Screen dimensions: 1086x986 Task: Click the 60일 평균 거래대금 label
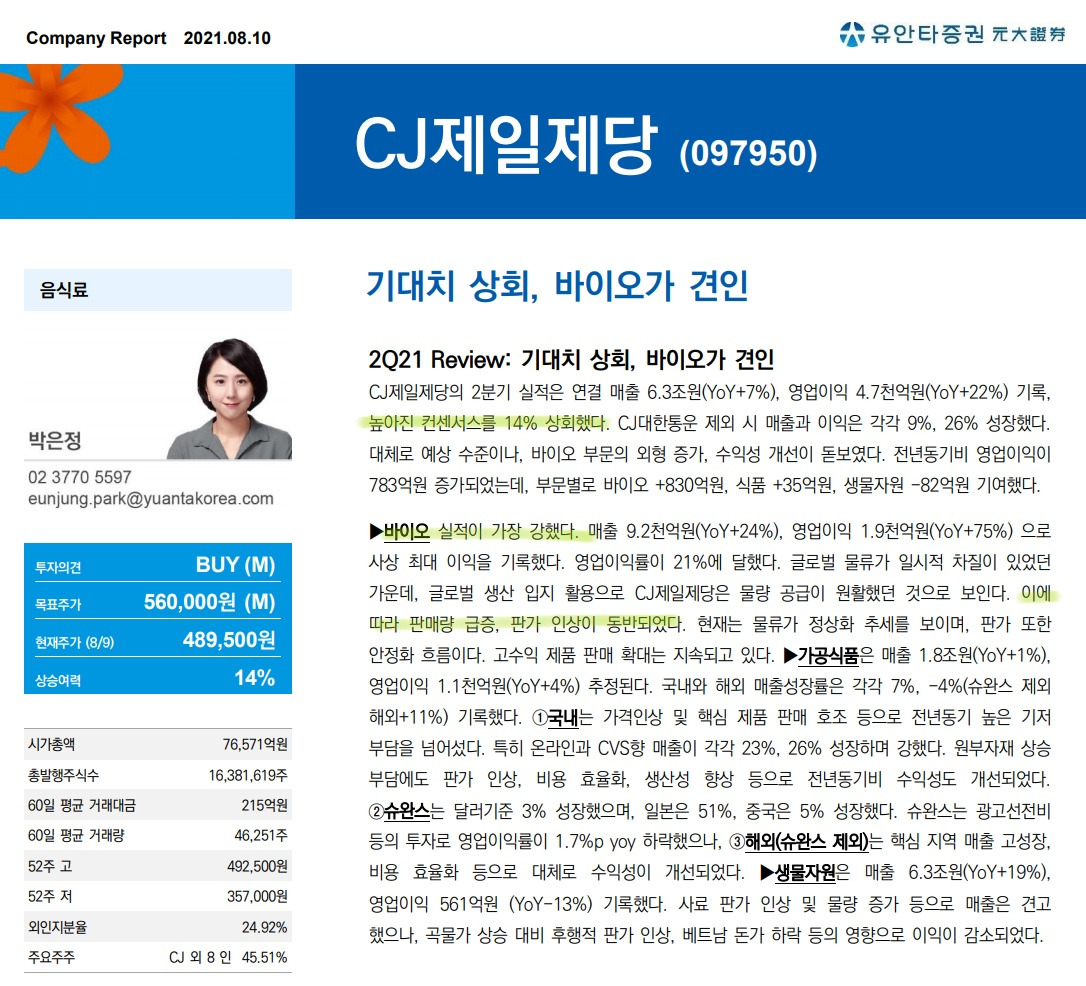click(82, 805)
